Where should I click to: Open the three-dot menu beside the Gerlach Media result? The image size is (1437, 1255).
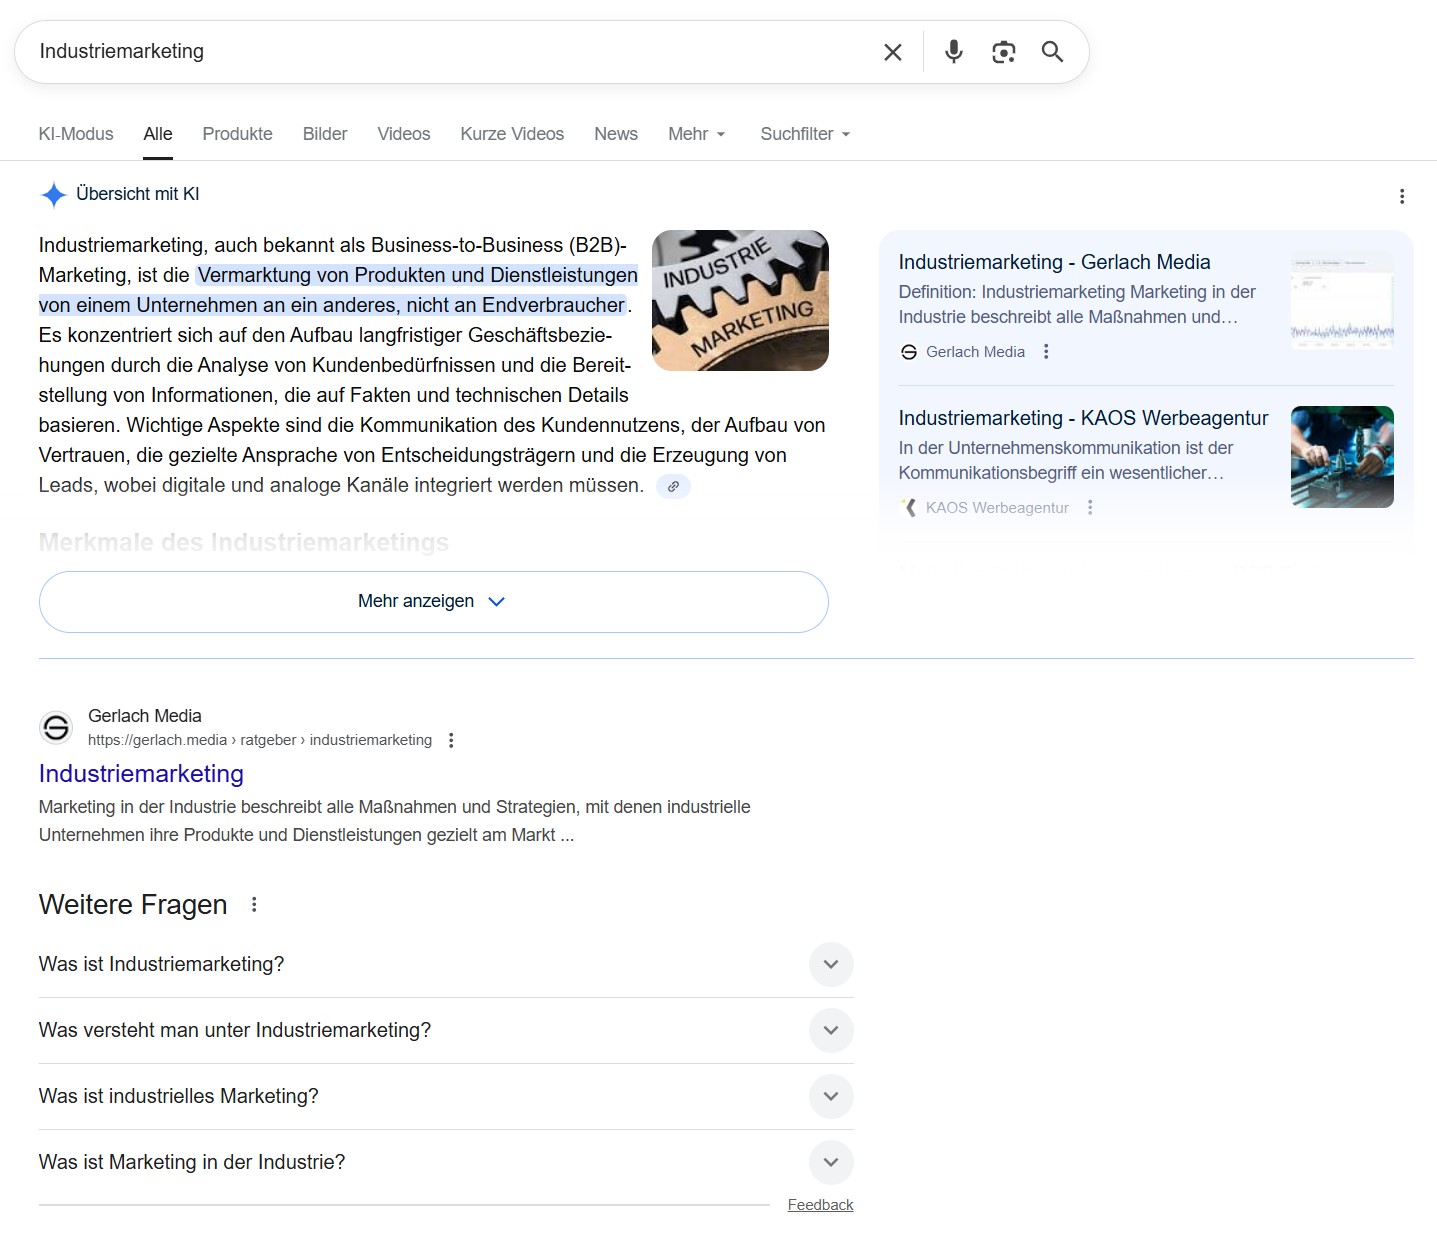[x=451, y=740]
